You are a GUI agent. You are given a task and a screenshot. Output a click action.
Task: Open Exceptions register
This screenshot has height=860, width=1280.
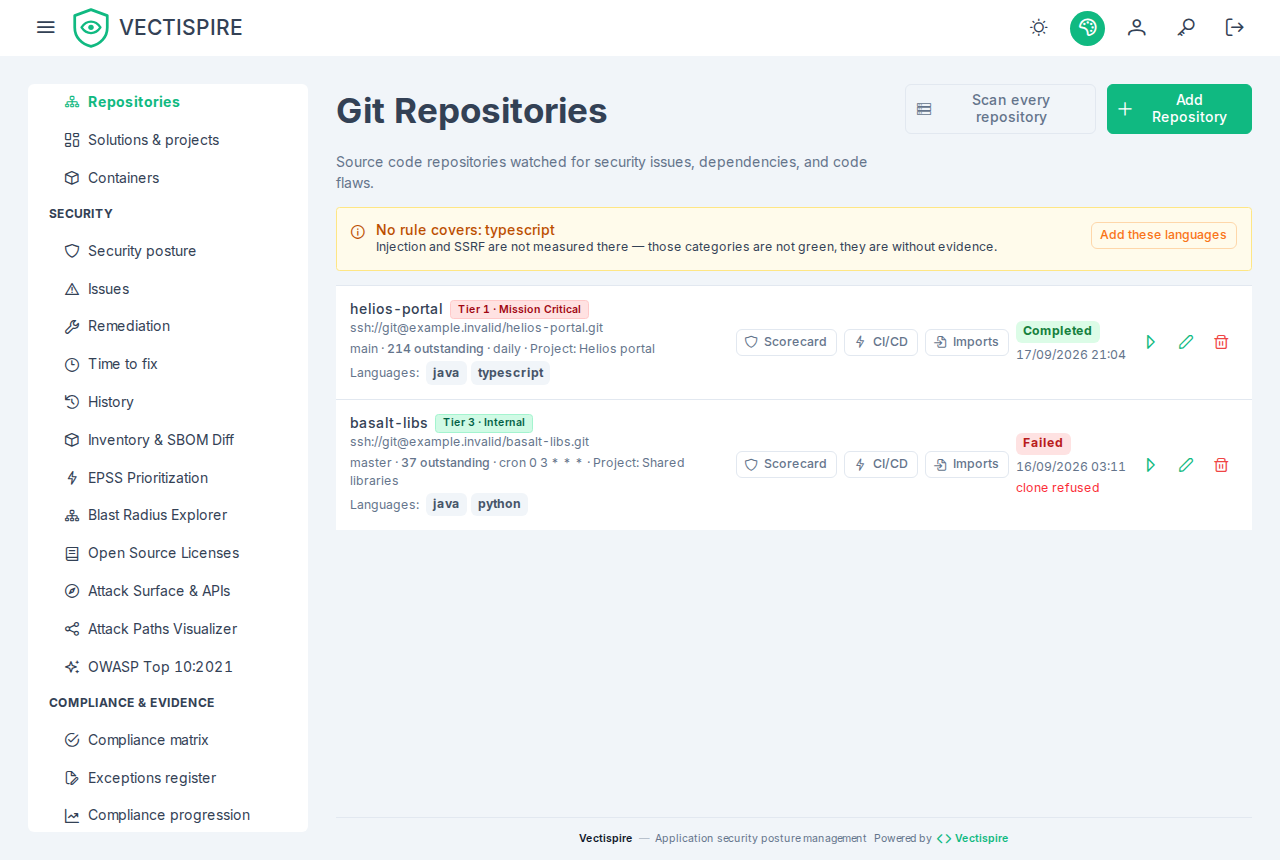click(x=168, y=778)
